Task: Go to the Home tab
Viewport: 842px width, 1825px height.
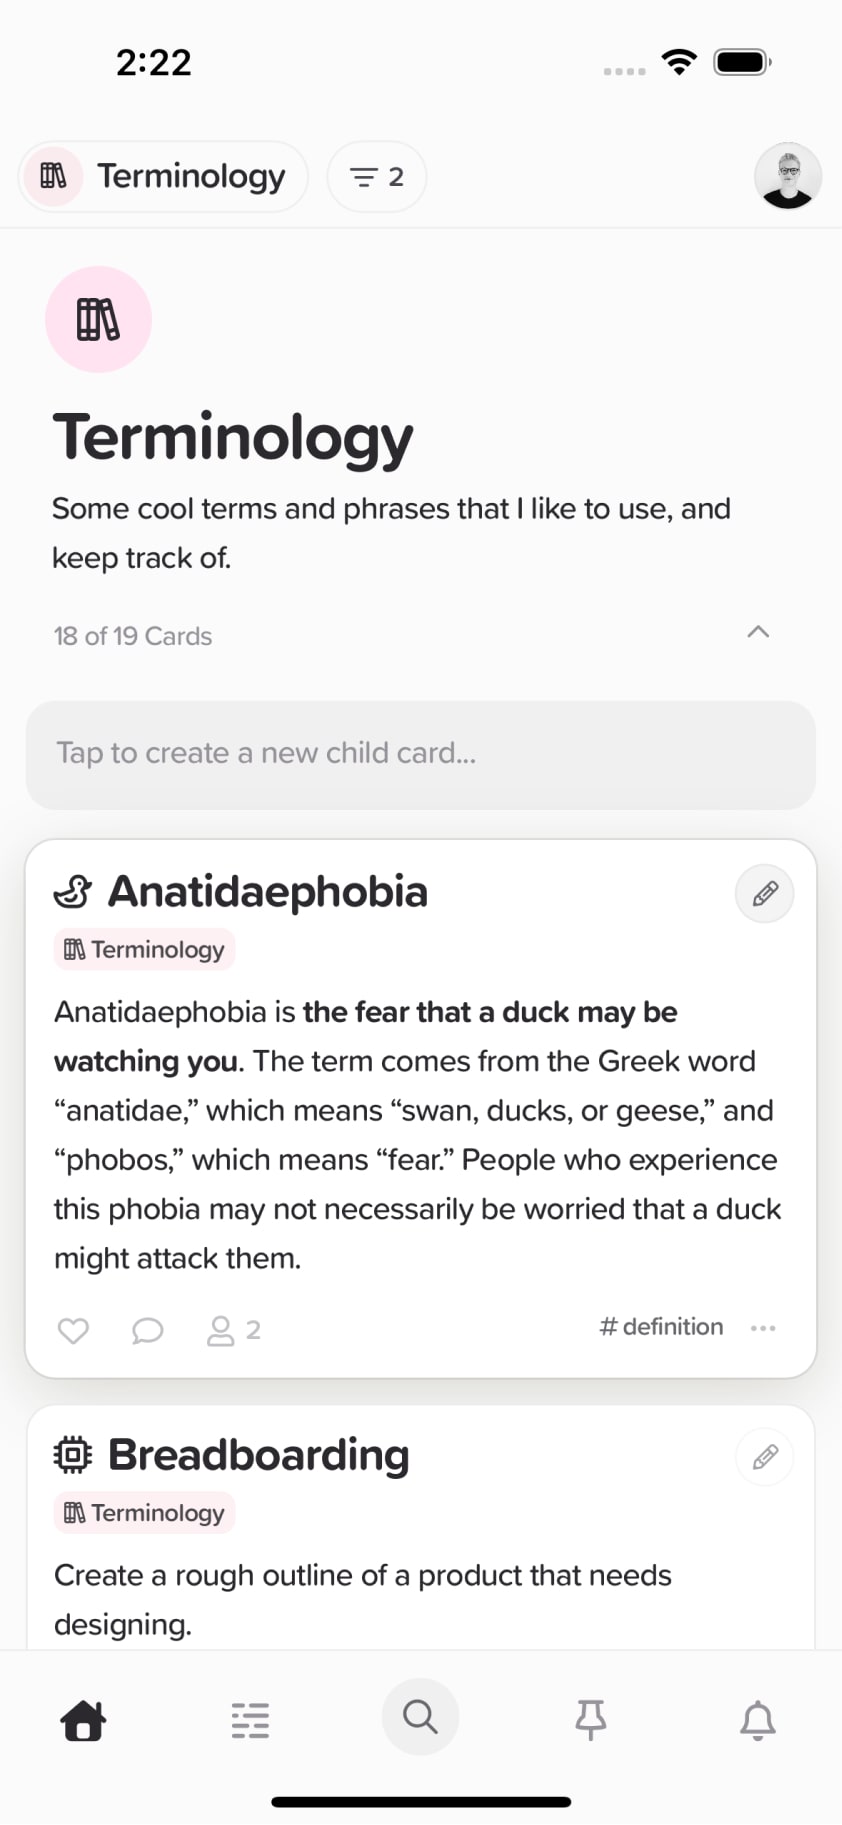Action: pyautogui.click(x=83, y=1720)
